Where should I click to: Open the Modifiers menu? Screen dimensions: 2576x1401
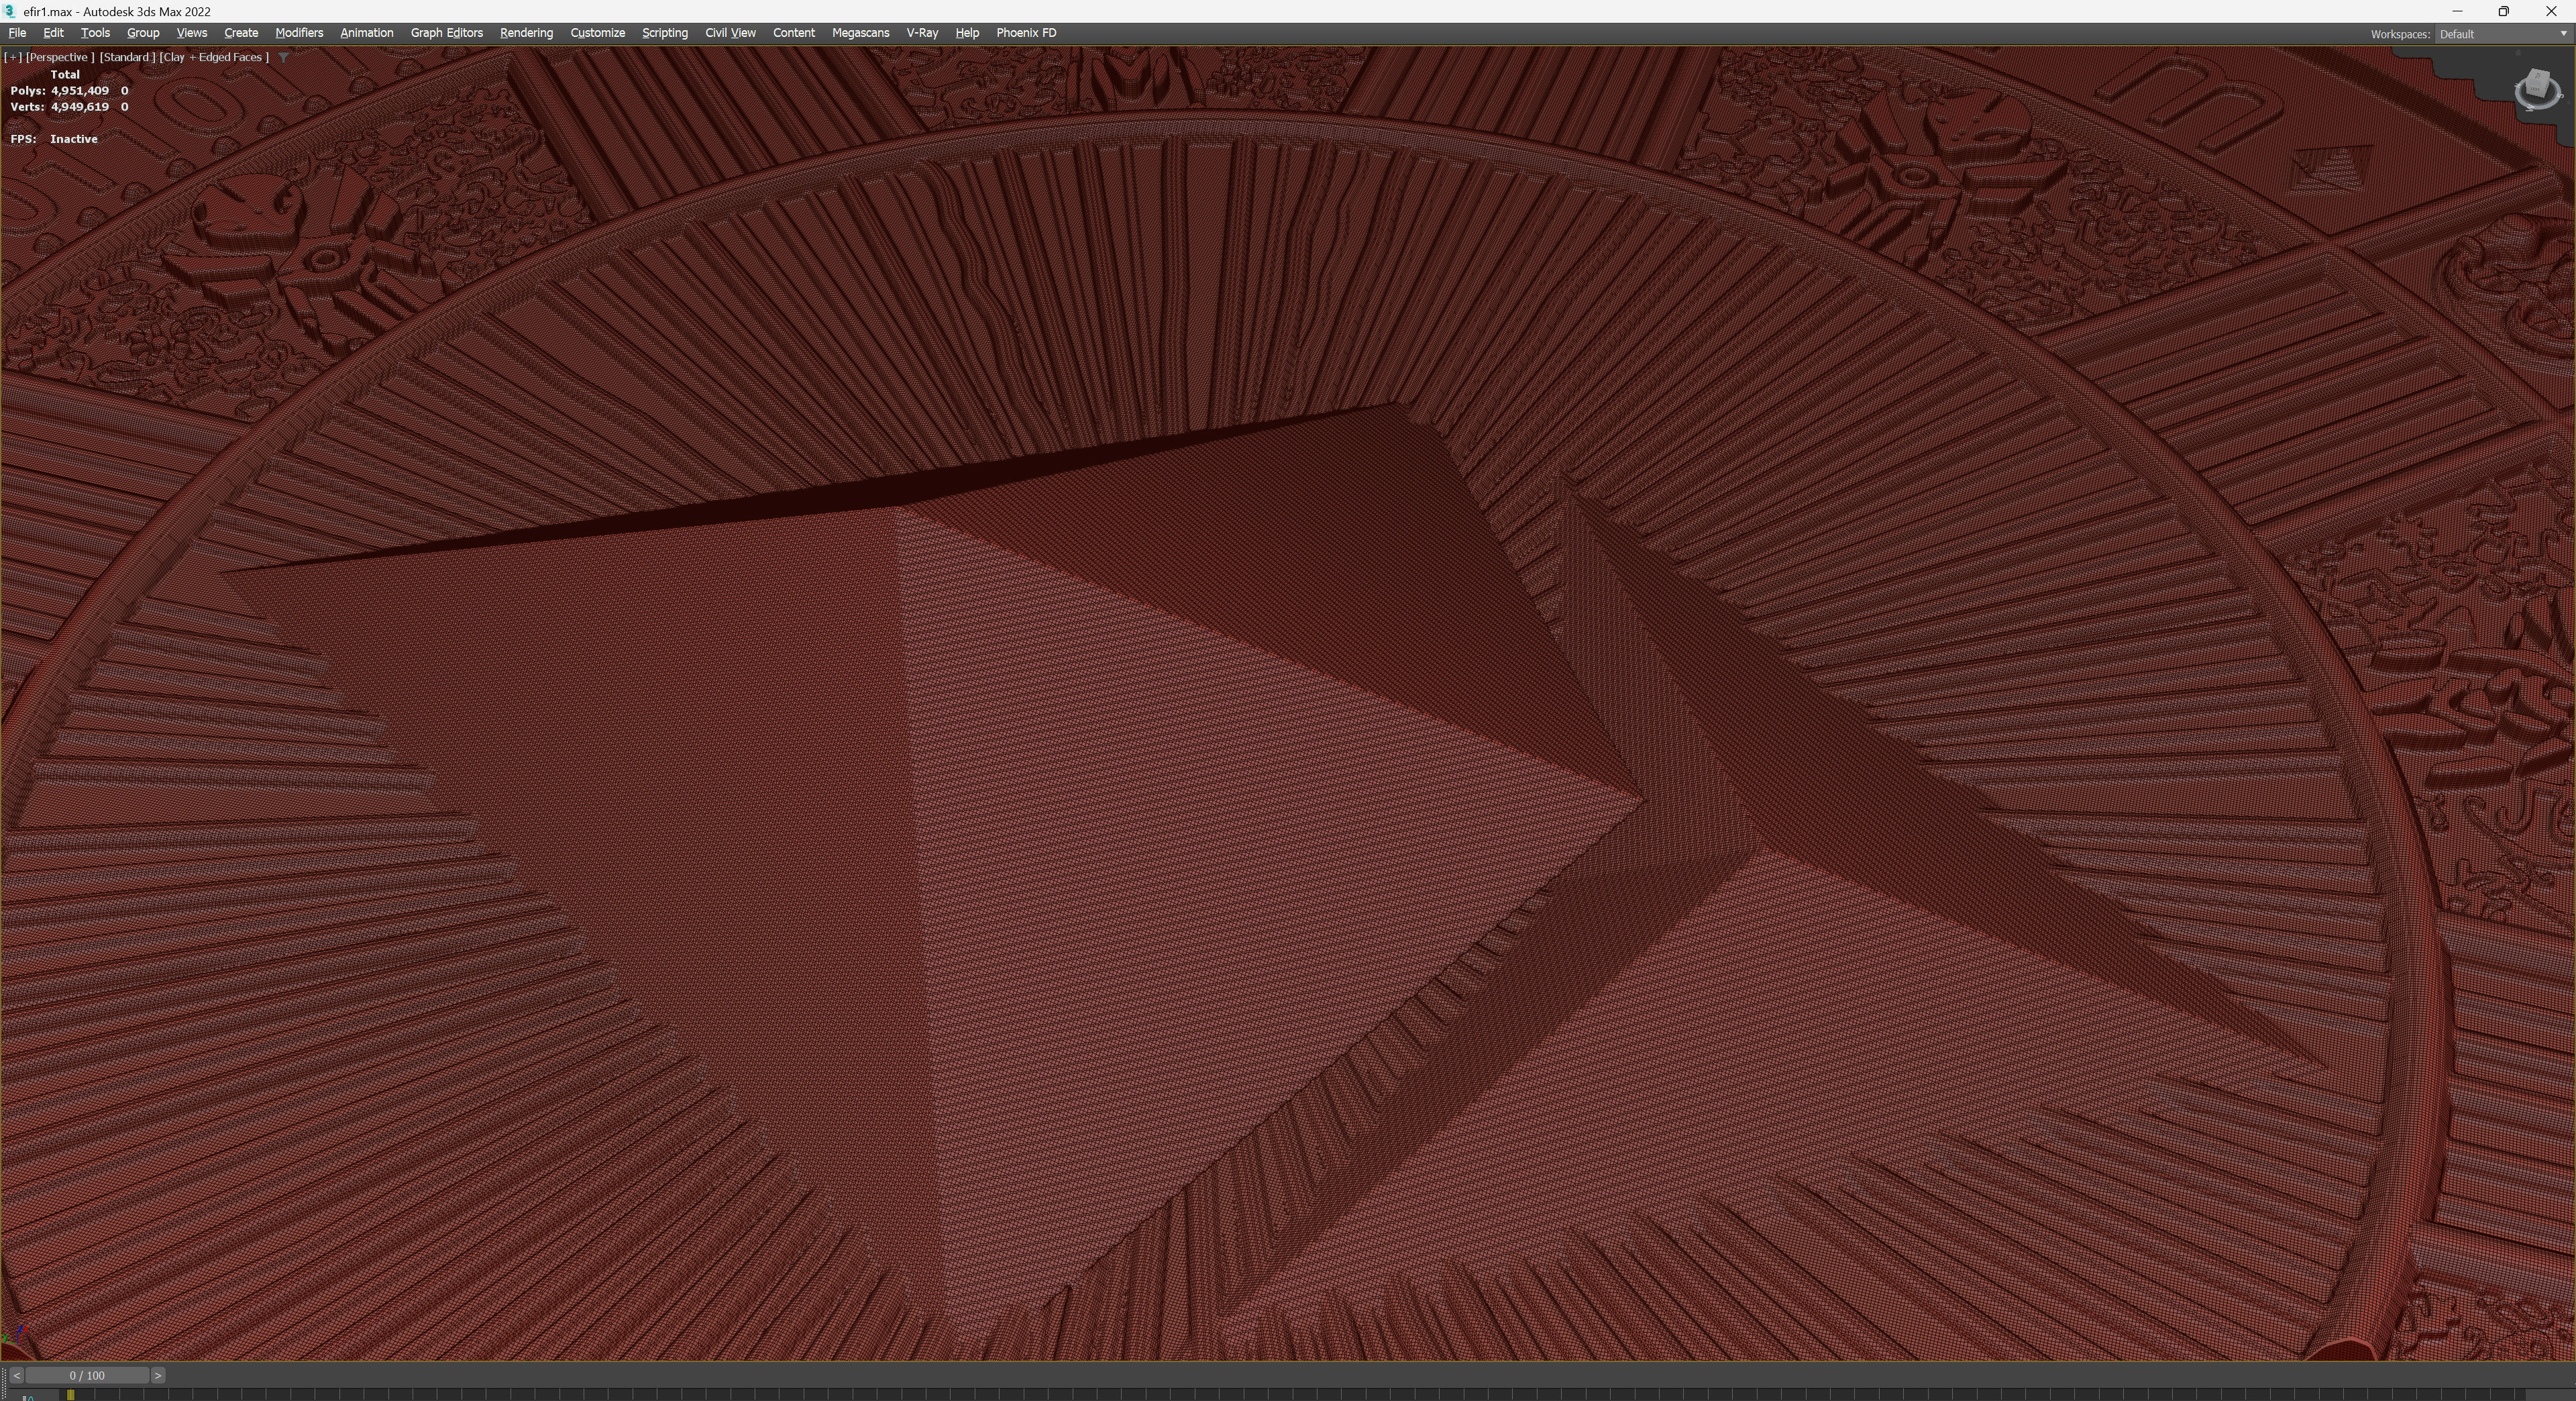(x=299, y=33)
